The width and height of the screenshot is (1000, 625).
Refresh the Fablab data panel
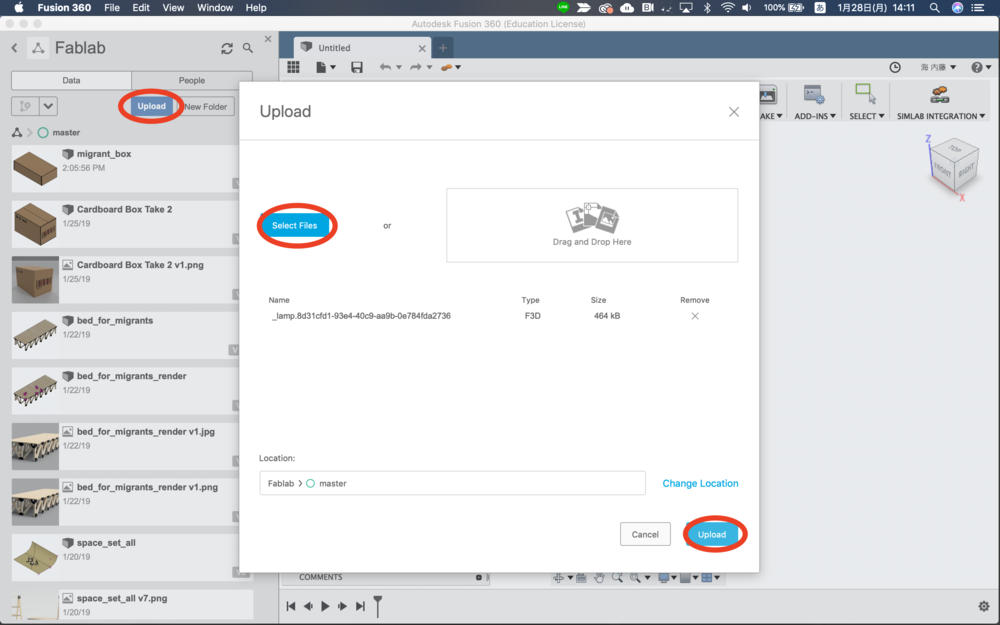227,48
